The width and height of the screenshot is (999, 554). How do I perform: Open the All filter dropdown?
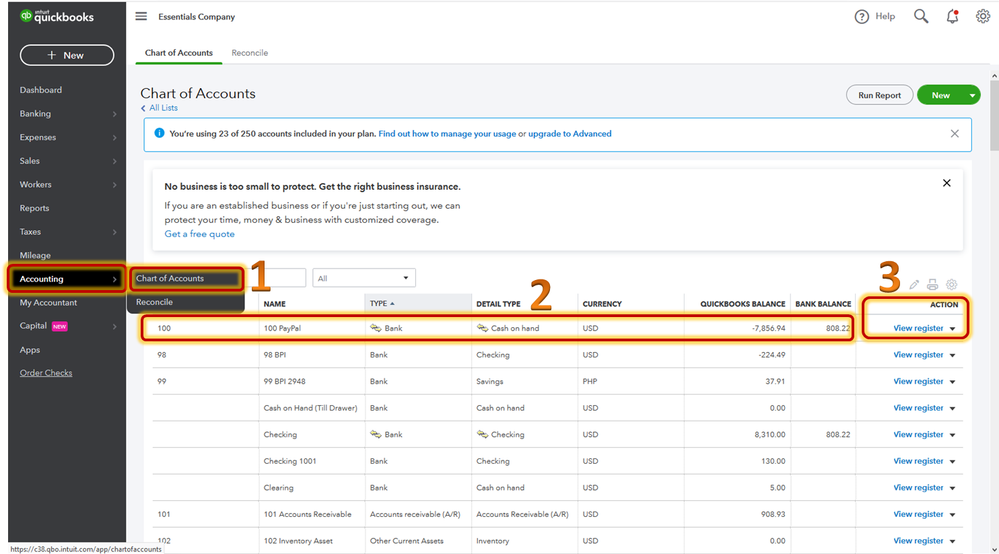[x=363, y=278]
